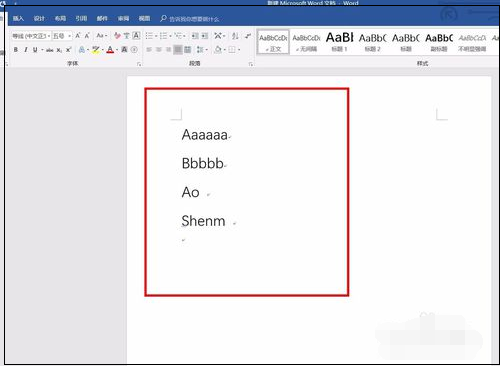Open the underline style dropdown arrow
The height and width of the screenshot is (366, 502).
(x=42, y=50)
